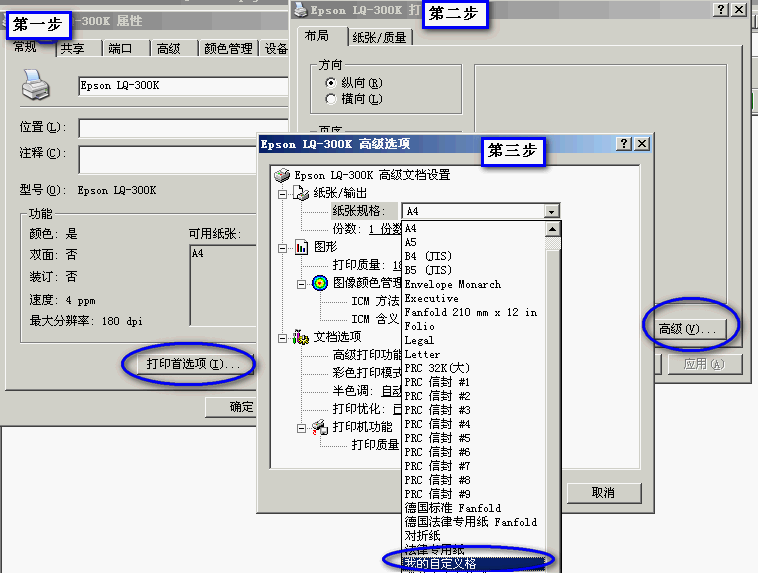Click the 文档选项 document options icon
This screenshot has width=758, height=573.
click(301, 337)
